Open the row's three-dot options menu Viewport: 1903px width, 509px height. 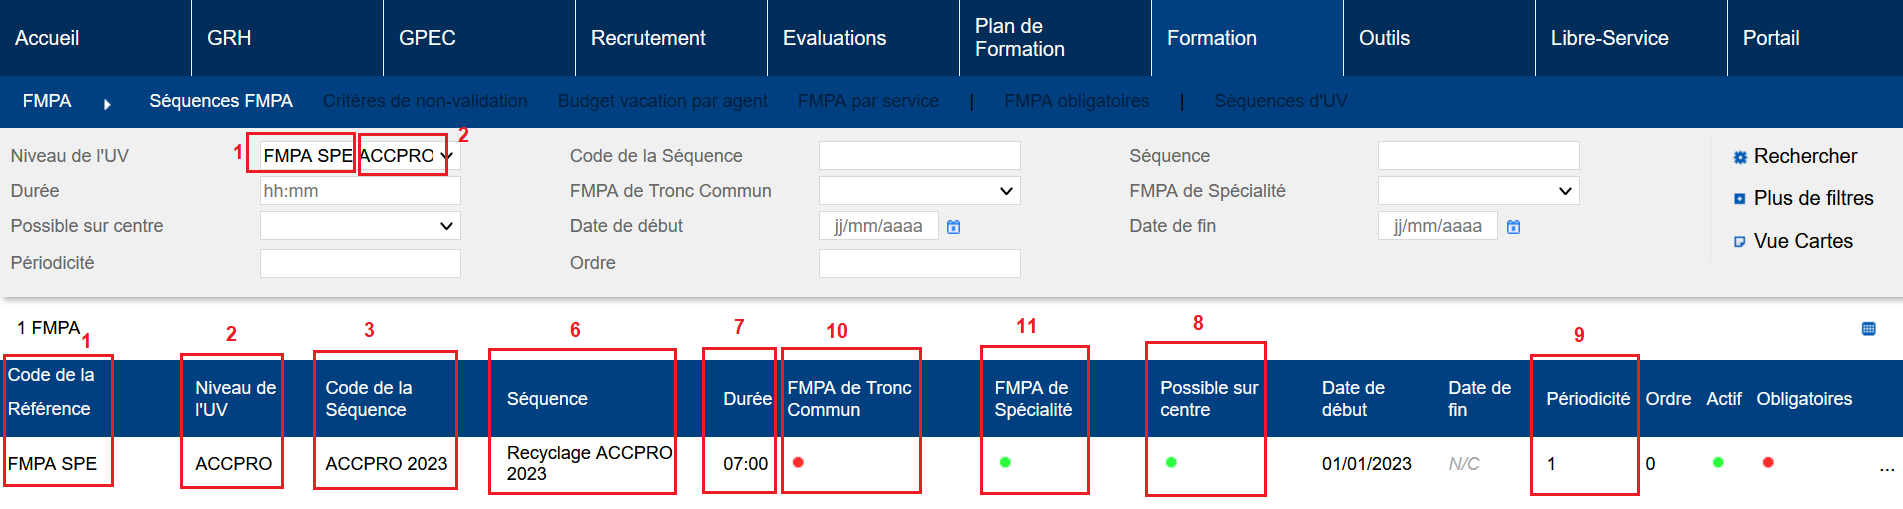(x=1886, y=467)
